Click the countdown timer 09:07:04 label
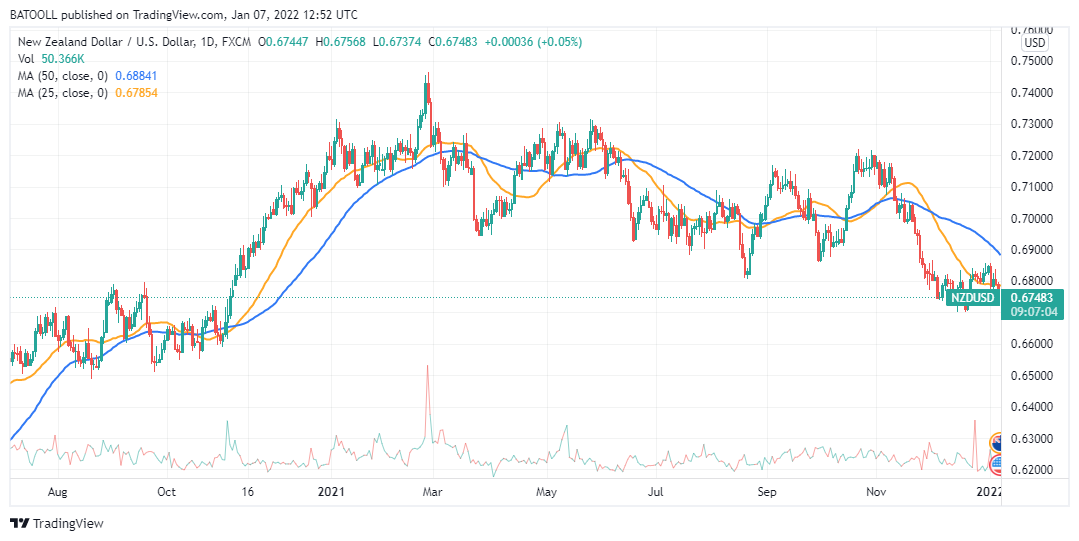Image resolution: width=1079 pixels, height=541 pixels. [1033, 312]
